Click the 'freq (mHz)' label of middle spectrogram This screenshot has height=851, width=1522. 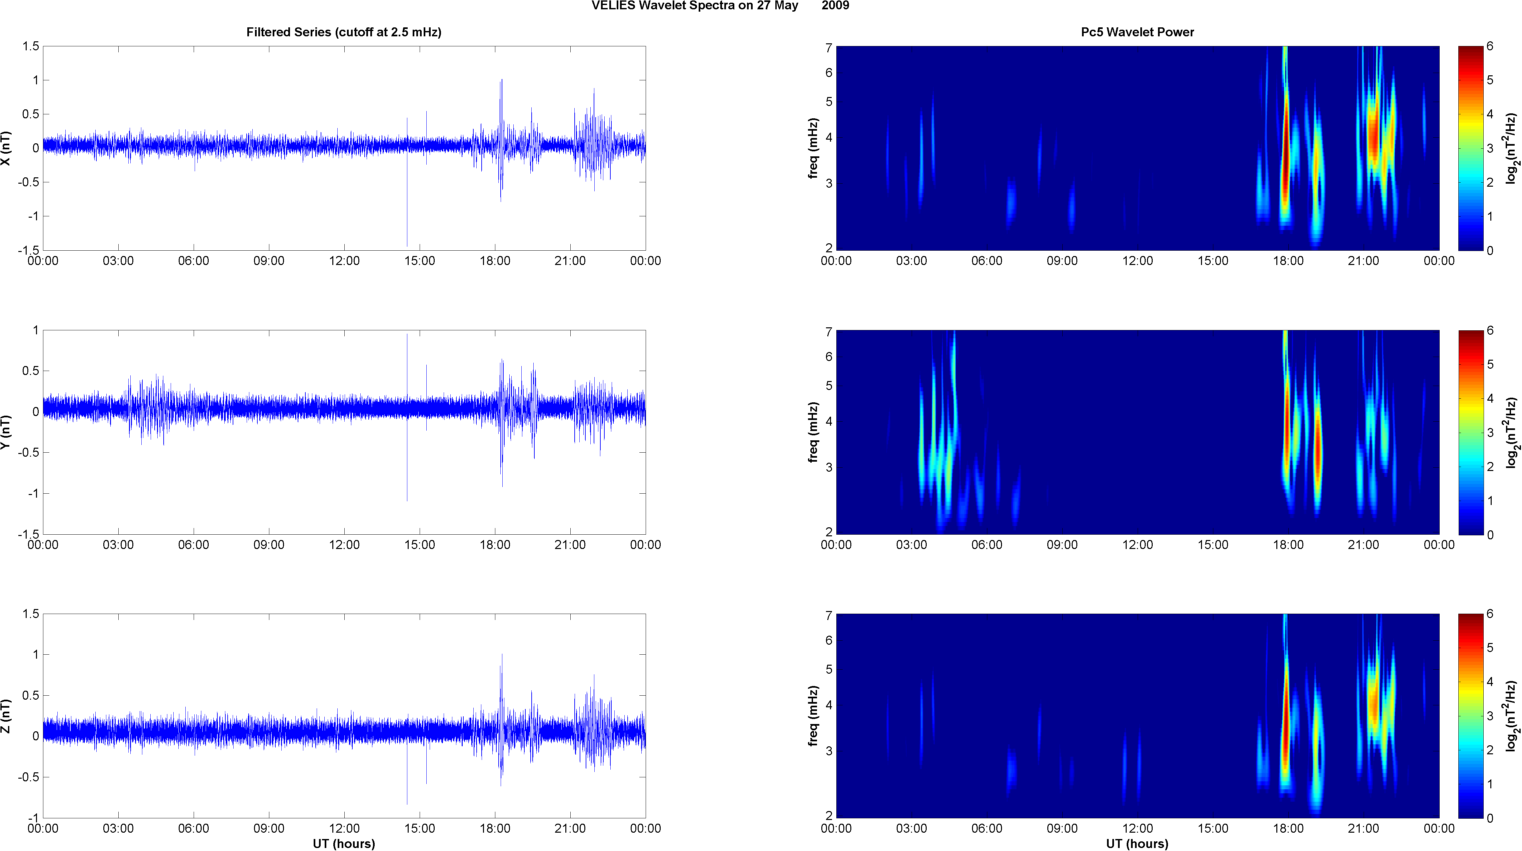tap(814, 432)
